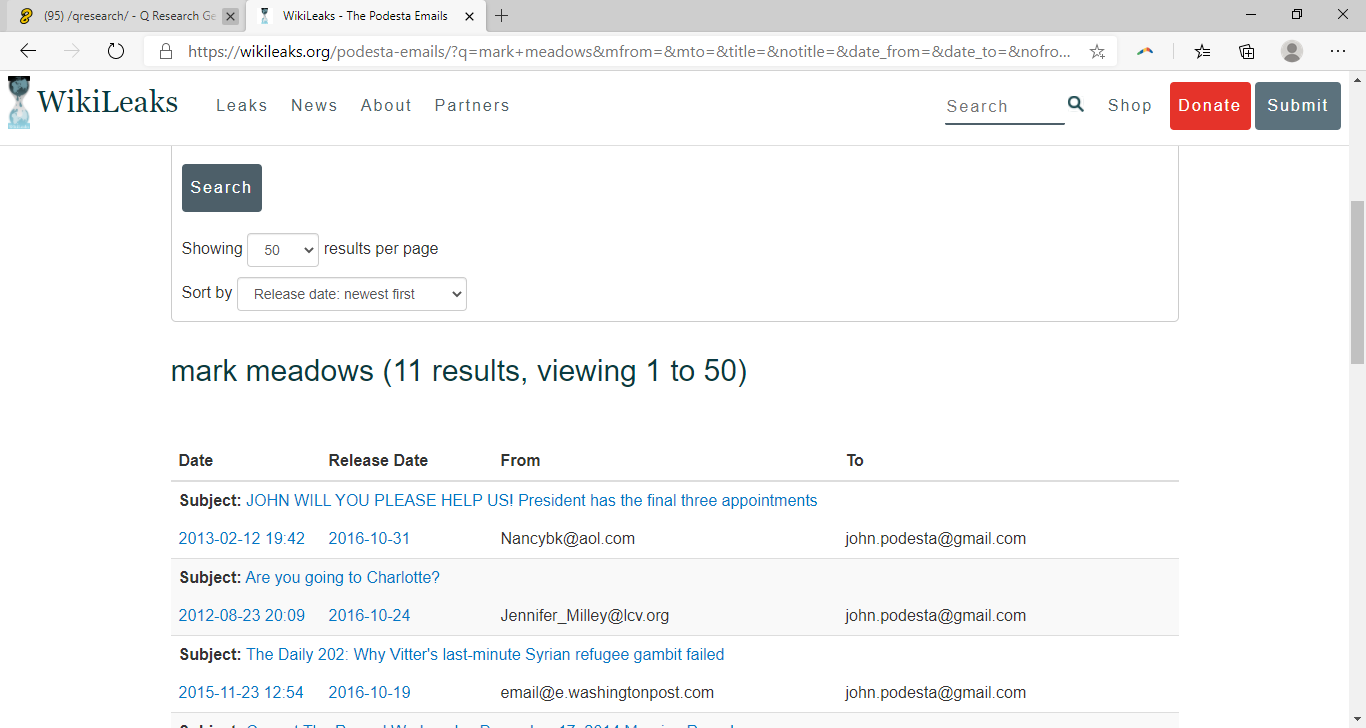Open a new tab with the plus button
This screenshot has width=1366, height=728.
point(502,16)
